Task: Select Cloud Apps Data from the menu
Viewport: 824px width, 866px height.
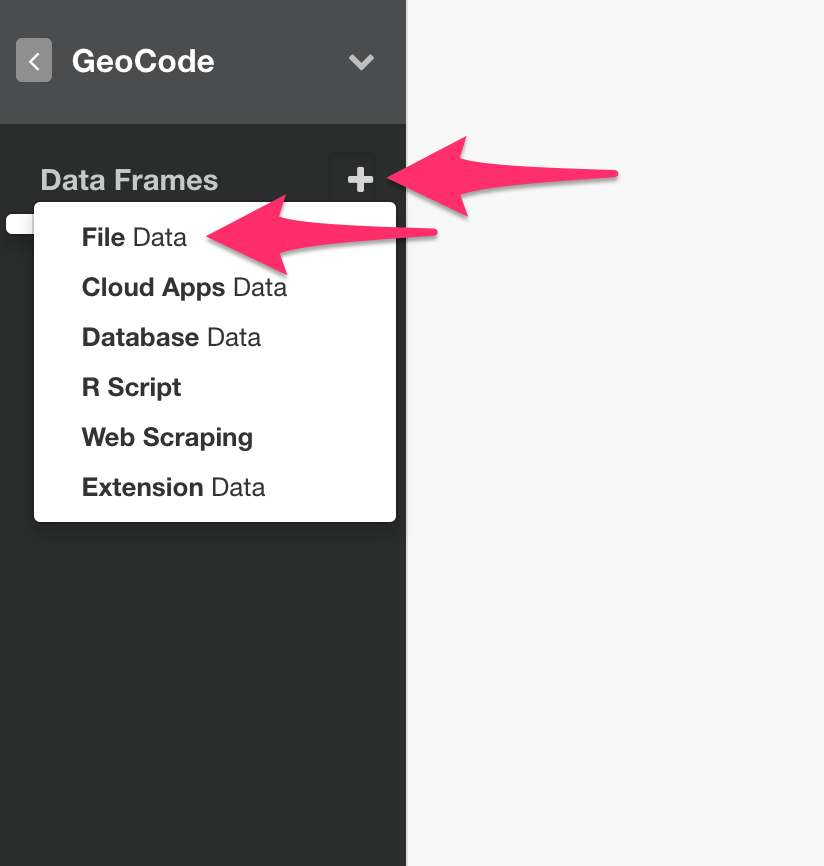Action: point(184,287)
